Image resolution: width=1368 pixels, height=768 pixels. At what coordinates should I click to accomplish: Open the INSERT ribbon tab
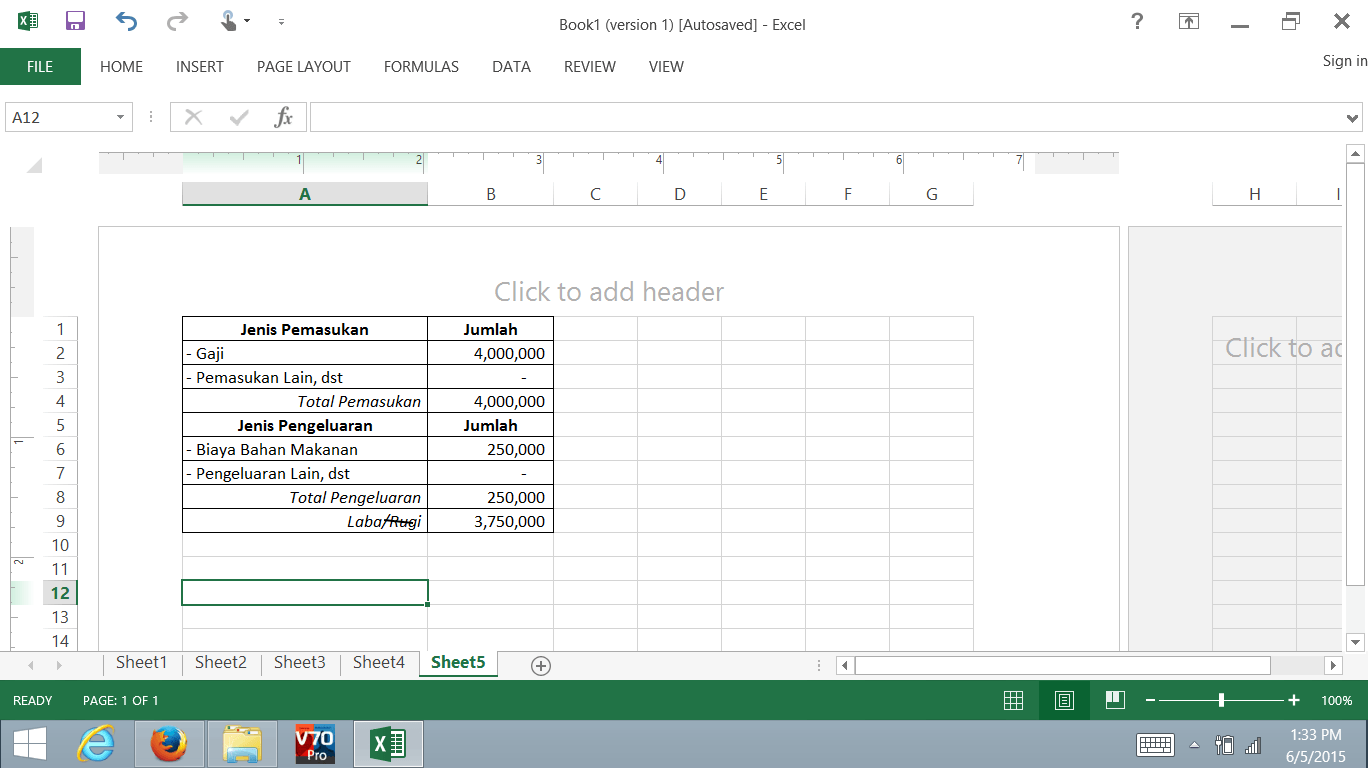pos(200,67)
